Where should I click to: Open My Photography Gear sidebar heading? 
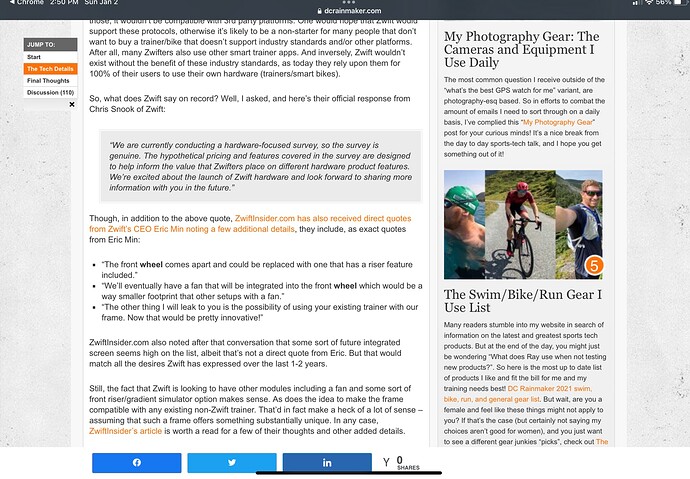[x=521, y=49]
